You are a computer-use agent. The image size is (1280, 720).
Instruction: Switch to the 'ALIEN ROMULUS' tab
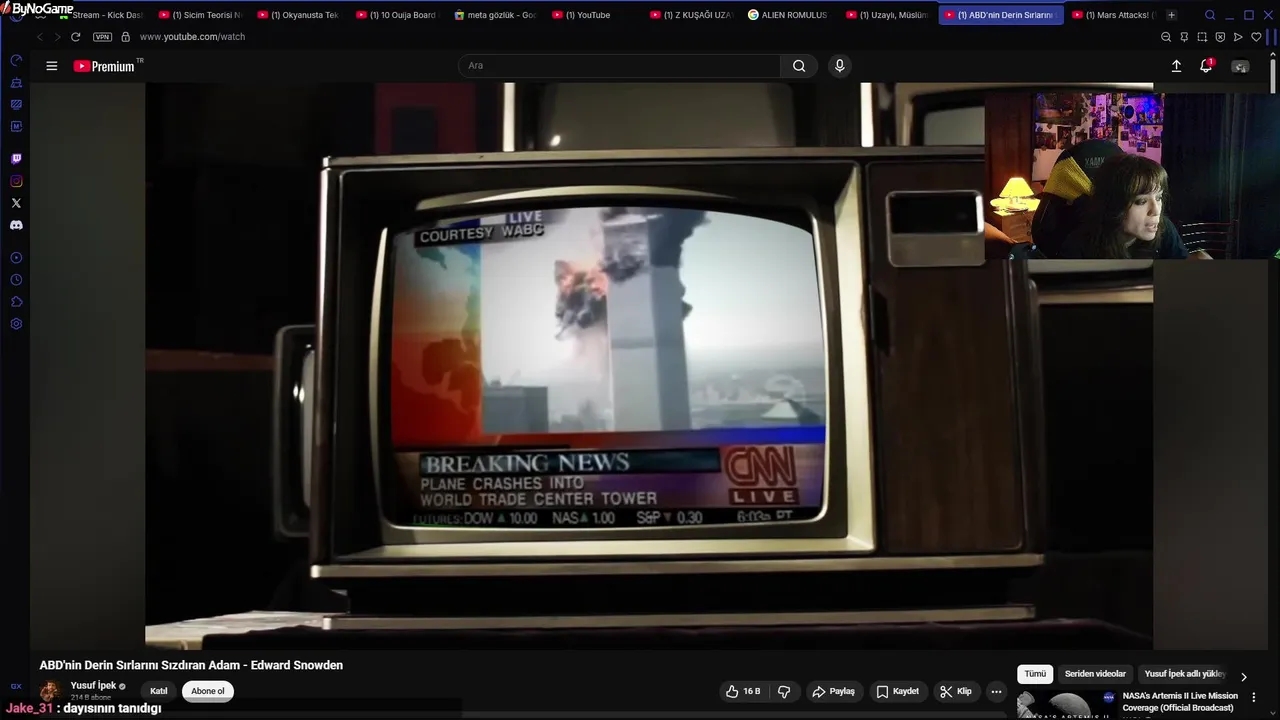coord(788,15)
